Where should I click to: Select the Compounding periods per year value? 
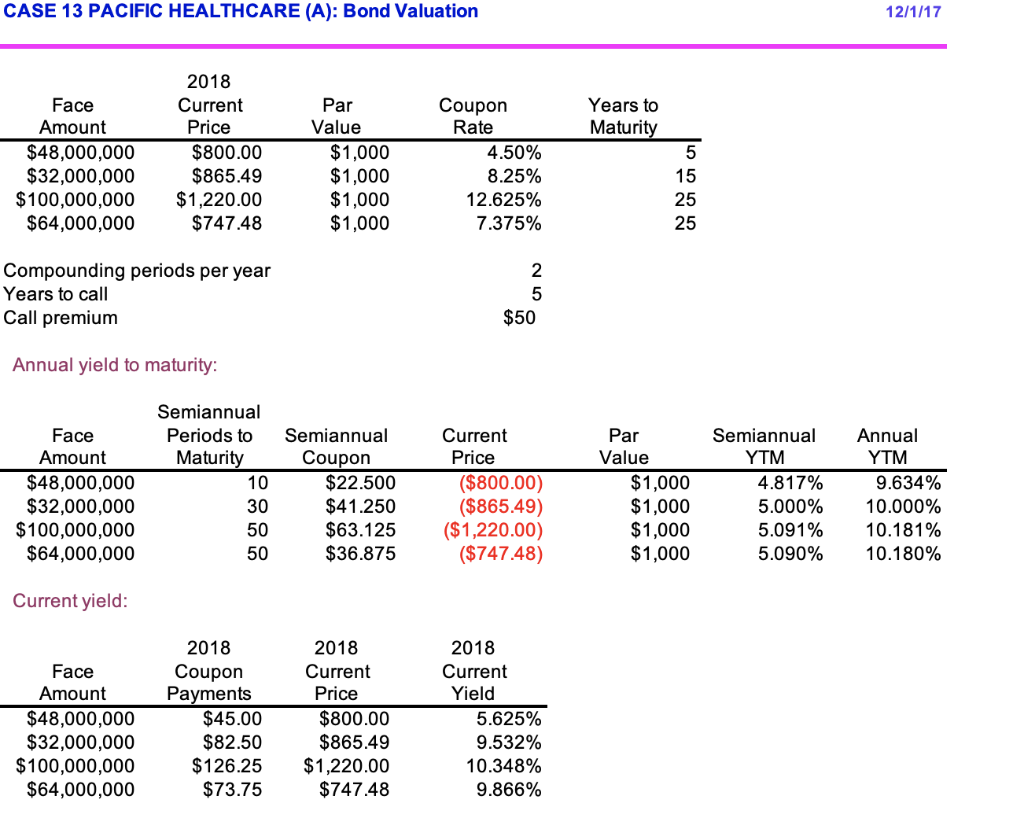[536, 270]
